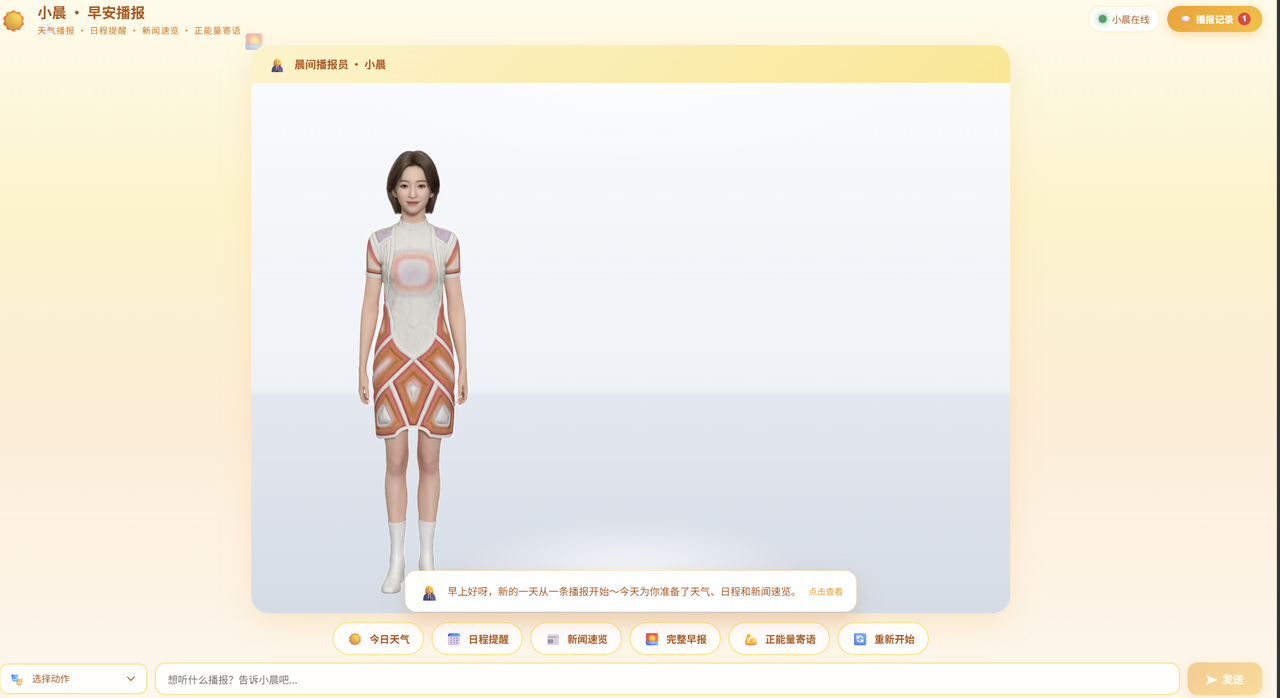
Task: Focus the 想听什么播报 message input field
Action: [667, 679]
